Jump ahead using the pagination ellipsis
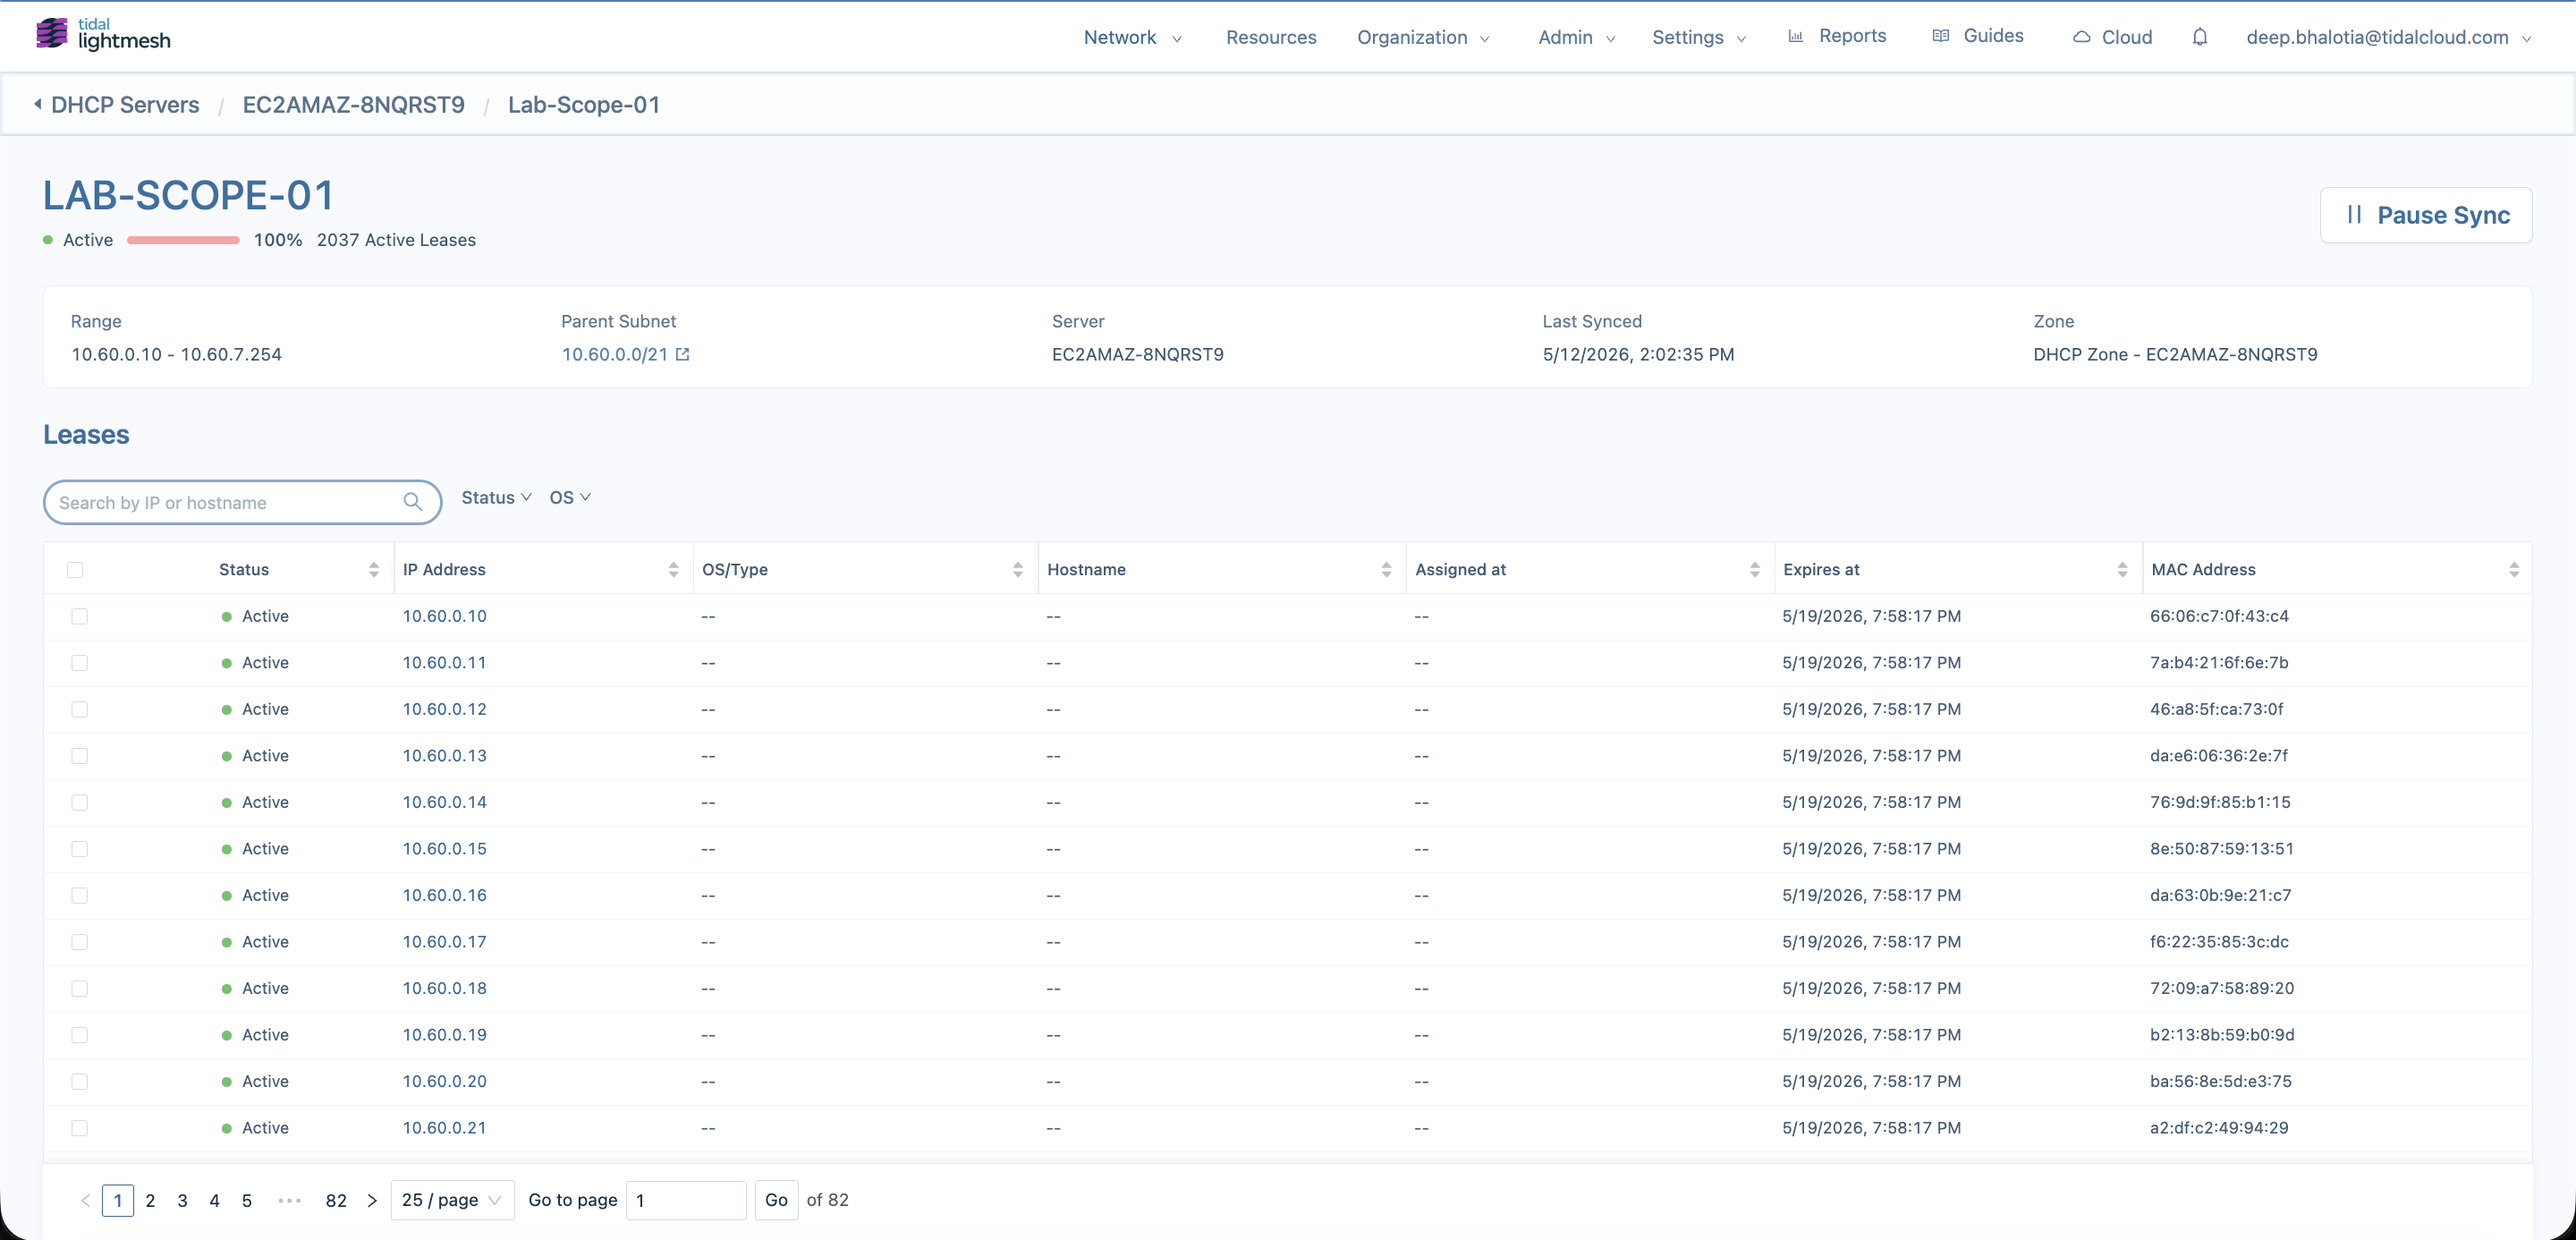This screenshot has width=2576, height=1240. (290, 1200)
